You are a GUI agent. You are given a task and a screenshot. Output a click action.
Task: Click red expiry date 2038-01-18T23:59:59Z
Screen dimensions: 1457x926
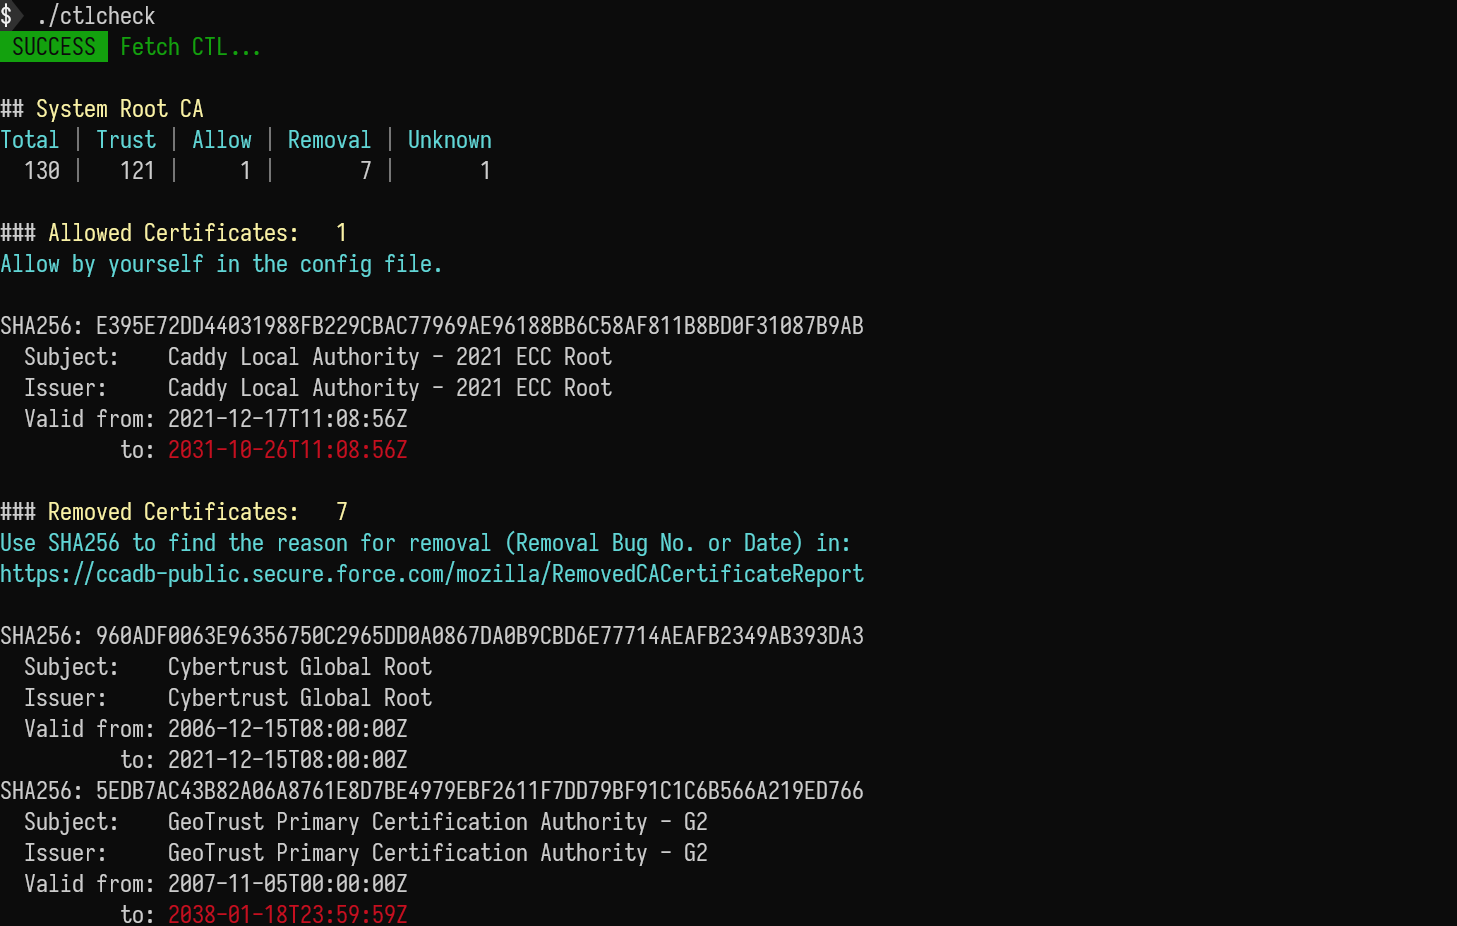tap(288, 914)
